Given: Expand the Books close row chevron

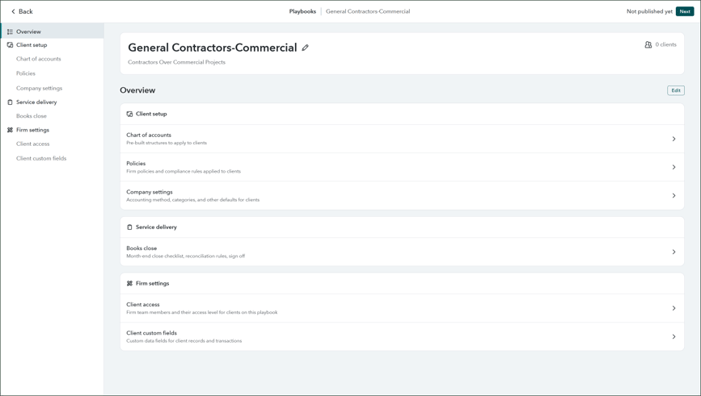Looking at the screenshot, I should pos(674,252).
